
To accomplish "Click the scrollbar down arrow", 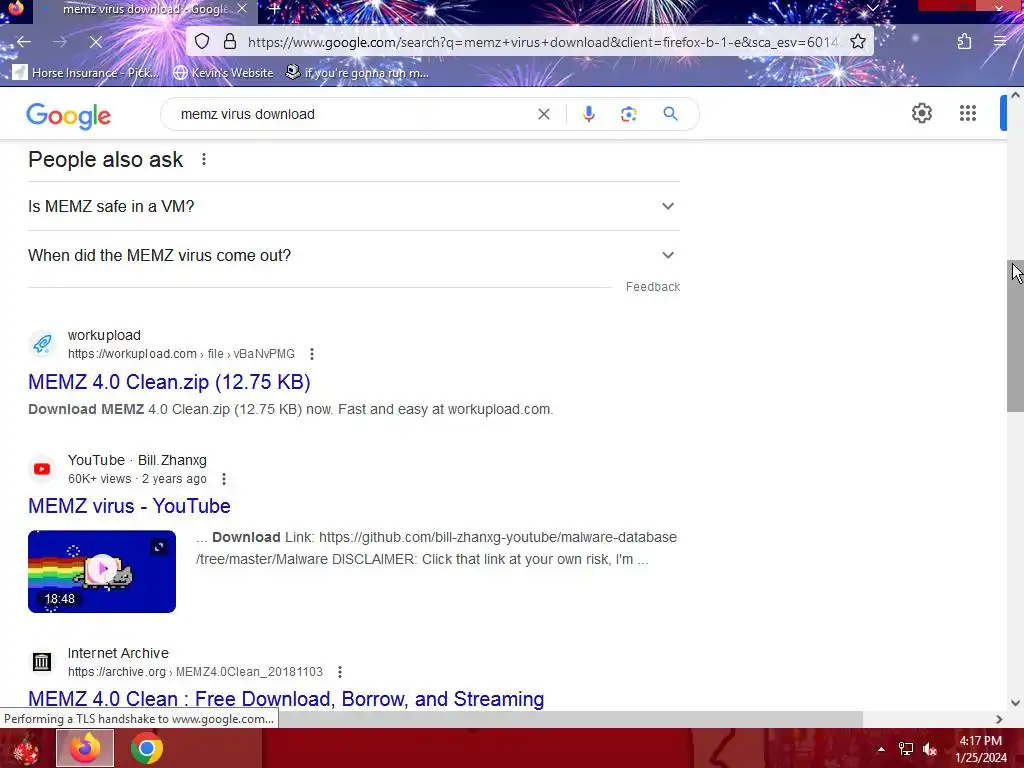I will [x=1015, y=703].
